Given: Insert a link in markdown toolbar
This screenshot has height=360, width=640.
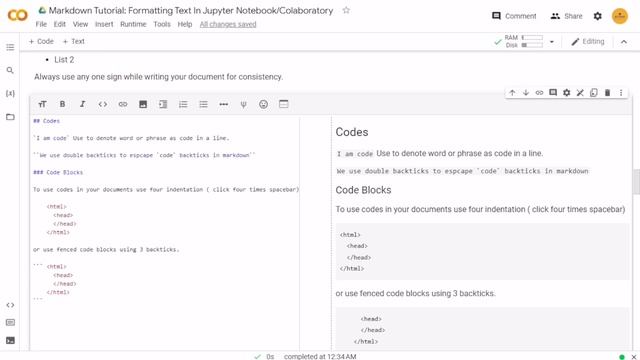Looking at the screenshot, I should [x=123, y=104].
